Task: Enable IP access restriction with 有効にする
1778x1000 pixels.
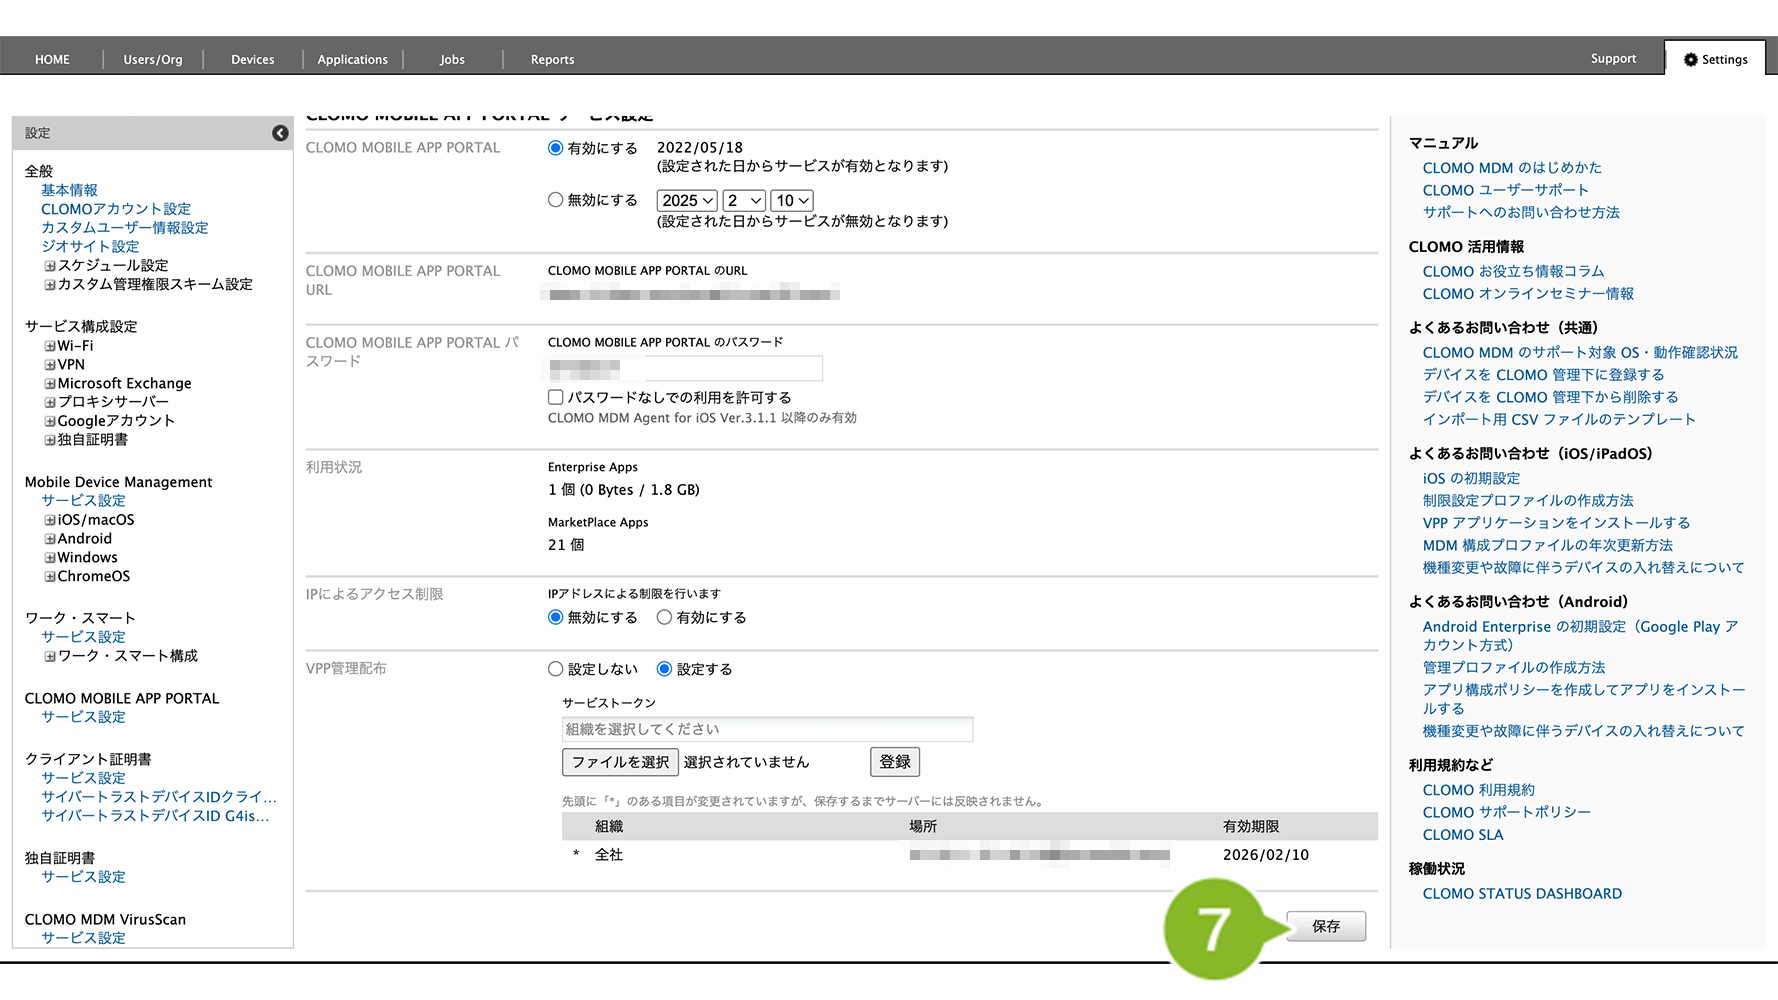Action: coord(664,618)
